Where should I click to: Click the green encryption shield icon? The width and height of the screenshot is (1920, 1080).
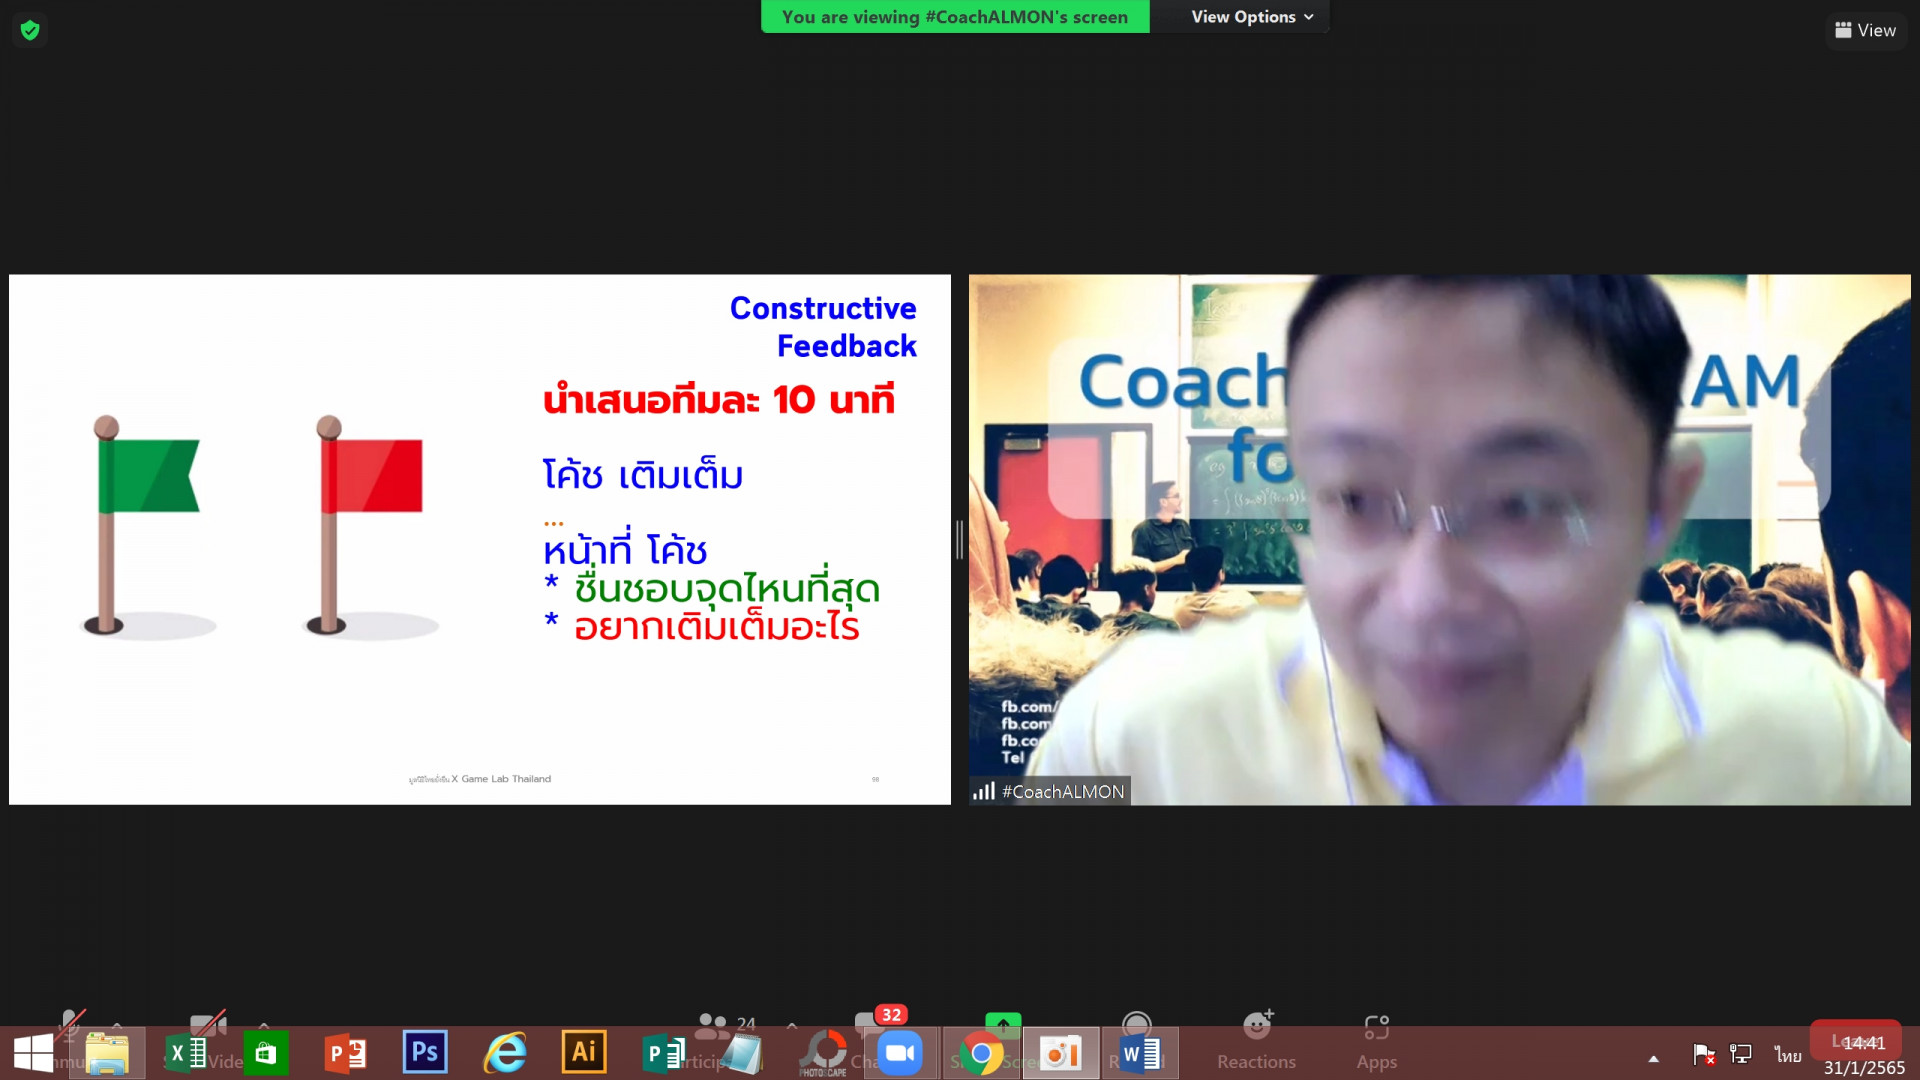click(x=30, y=30)
